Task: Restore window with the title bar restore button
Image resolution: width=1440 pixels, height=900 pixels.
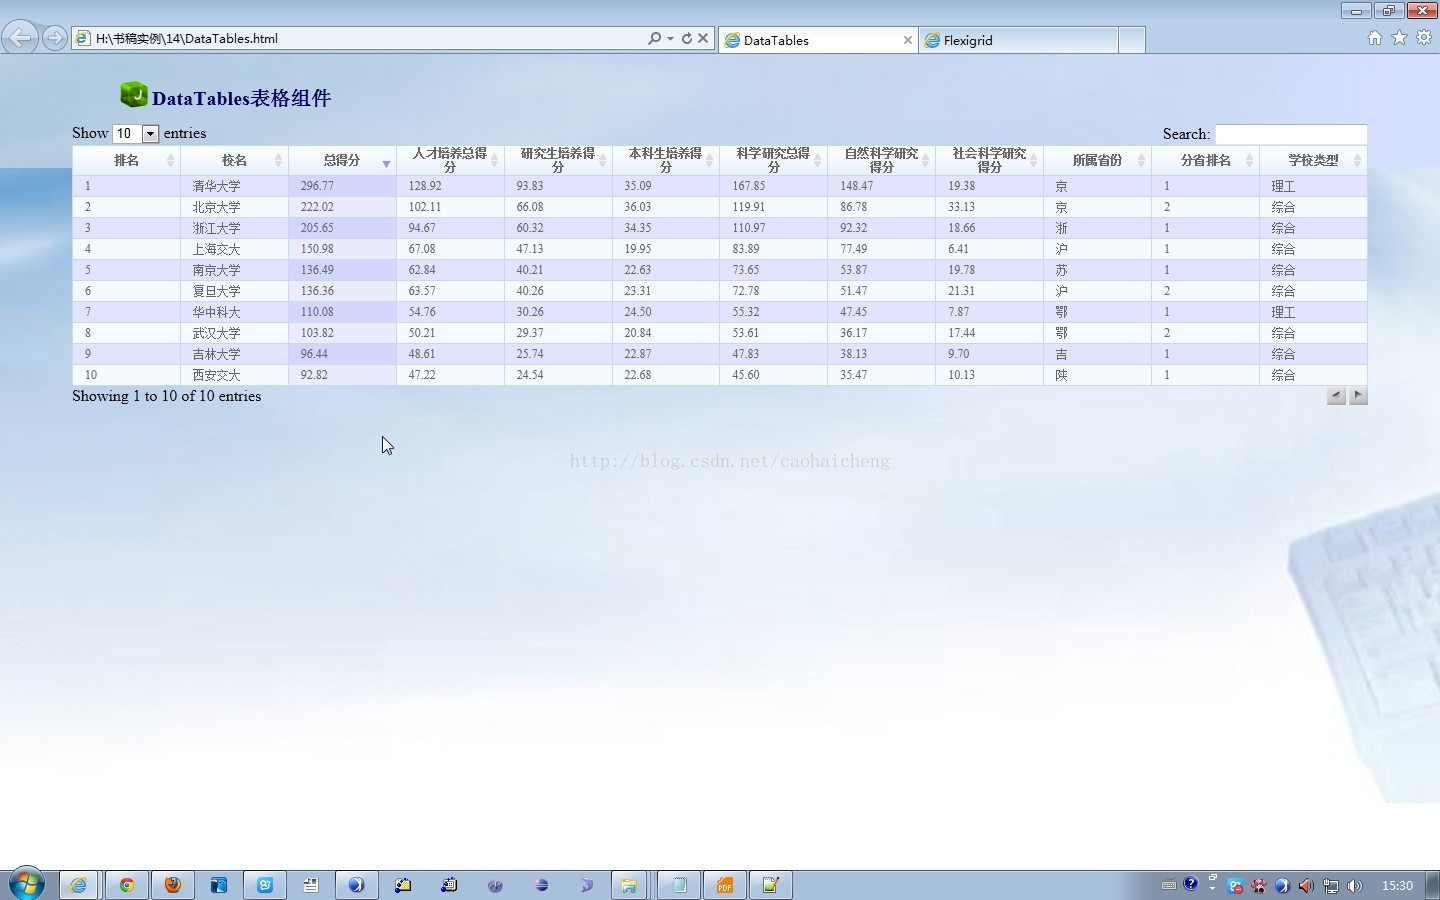Action: click(x=1388, y=11)
